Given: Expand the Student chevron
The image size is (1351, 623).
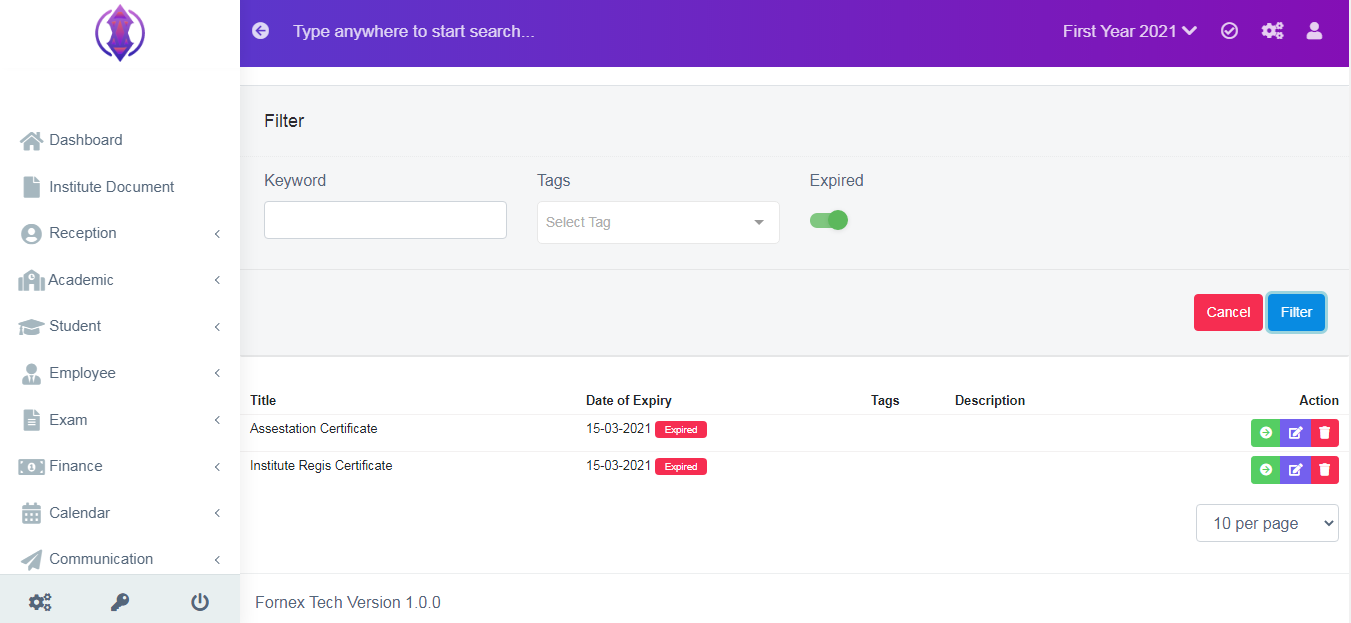Looking at the screenshot, I should tap(217, 327).
